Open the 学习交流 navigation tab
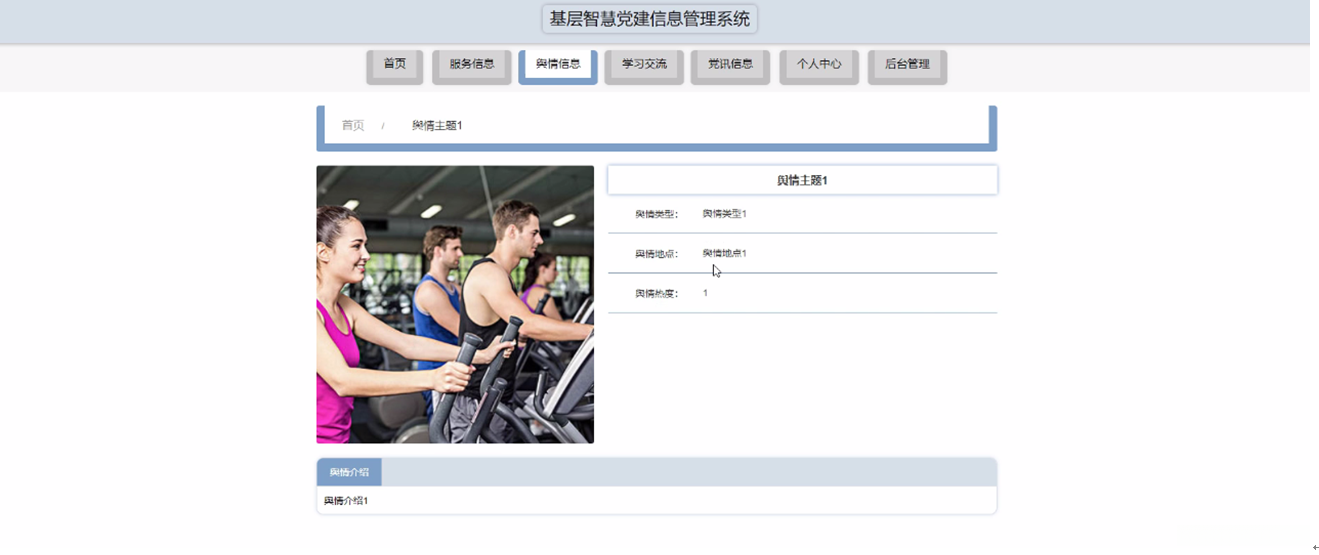This screenshot has width=1319, height=555. [644, 65]
